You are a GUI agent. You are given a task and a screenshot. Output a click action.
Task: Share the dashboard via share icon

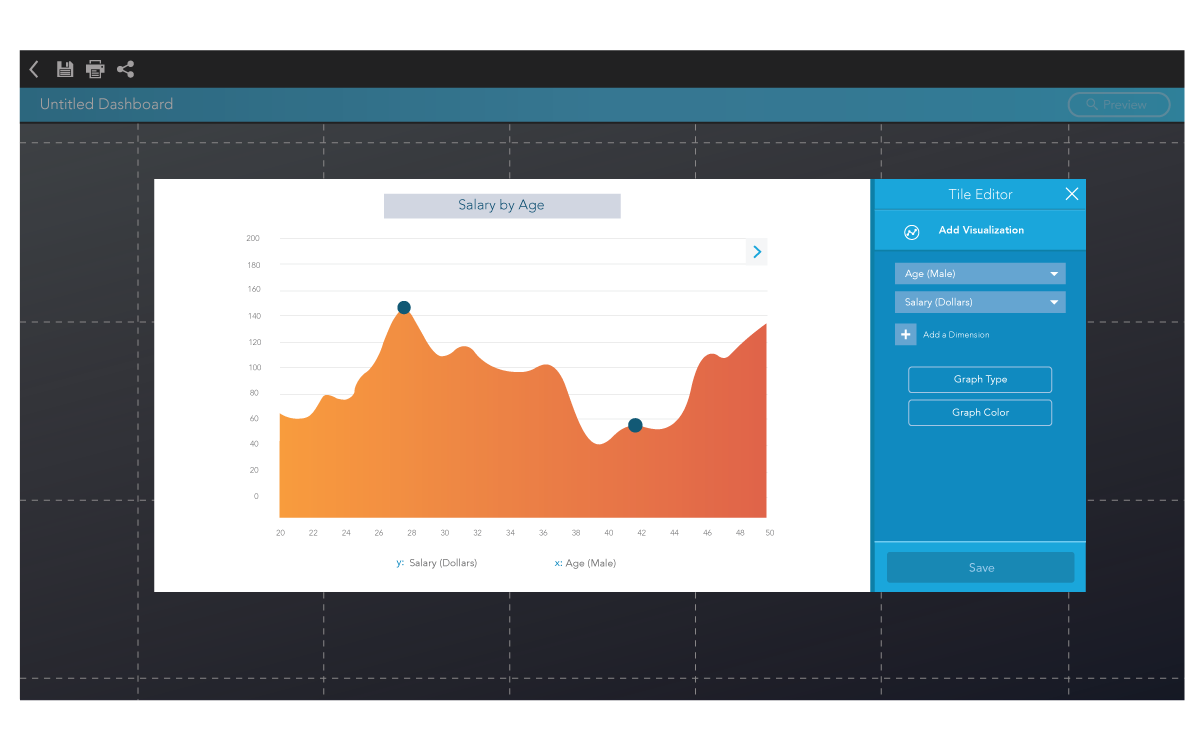tap(126, 69)
